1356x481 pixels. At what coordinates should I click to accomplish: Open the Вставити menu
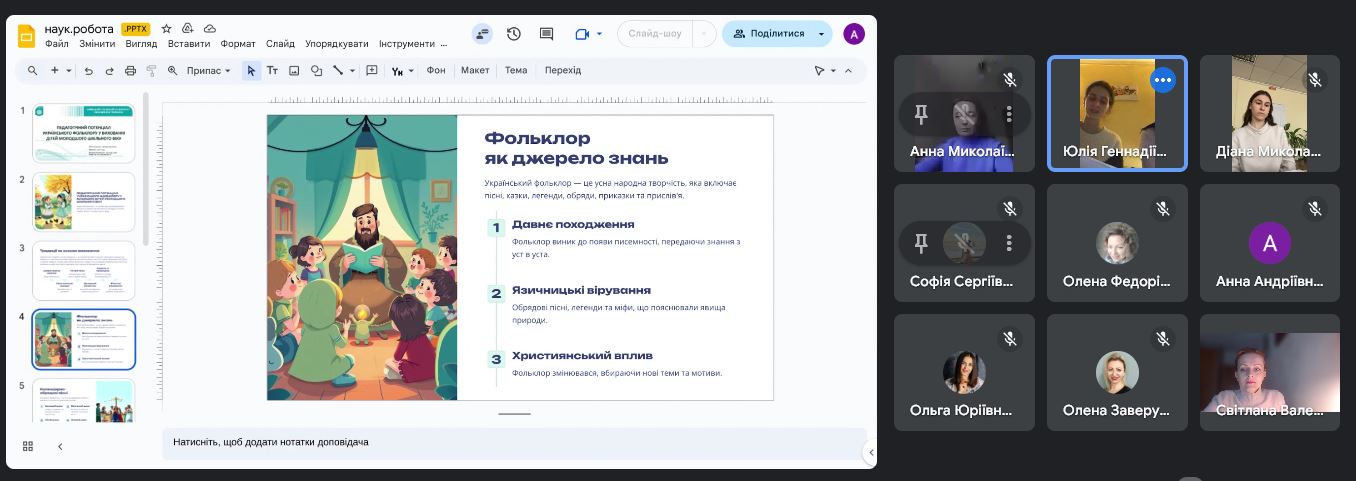coord(189,44)
